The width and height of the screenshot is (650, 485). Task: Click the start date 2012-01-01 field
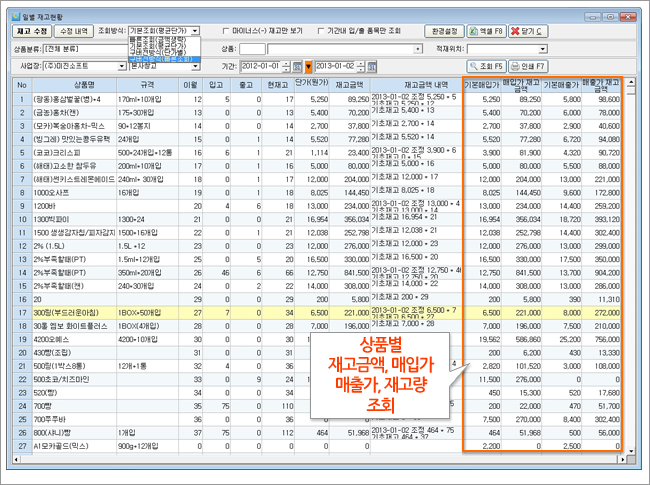pos(261,66)
